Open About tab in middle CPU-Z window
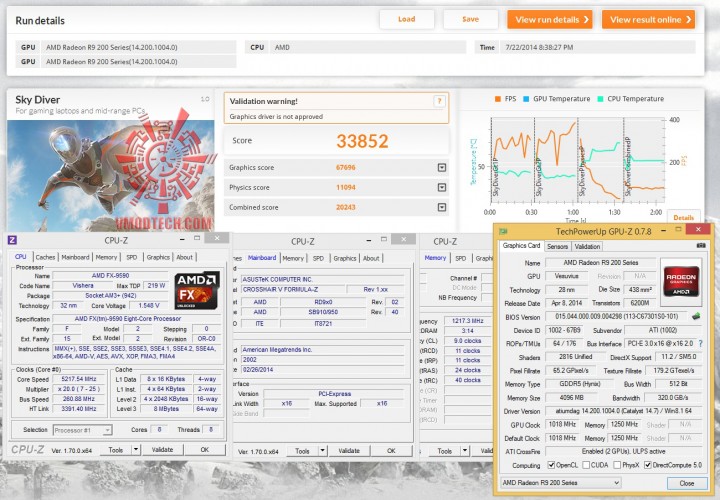 point(371,258)
